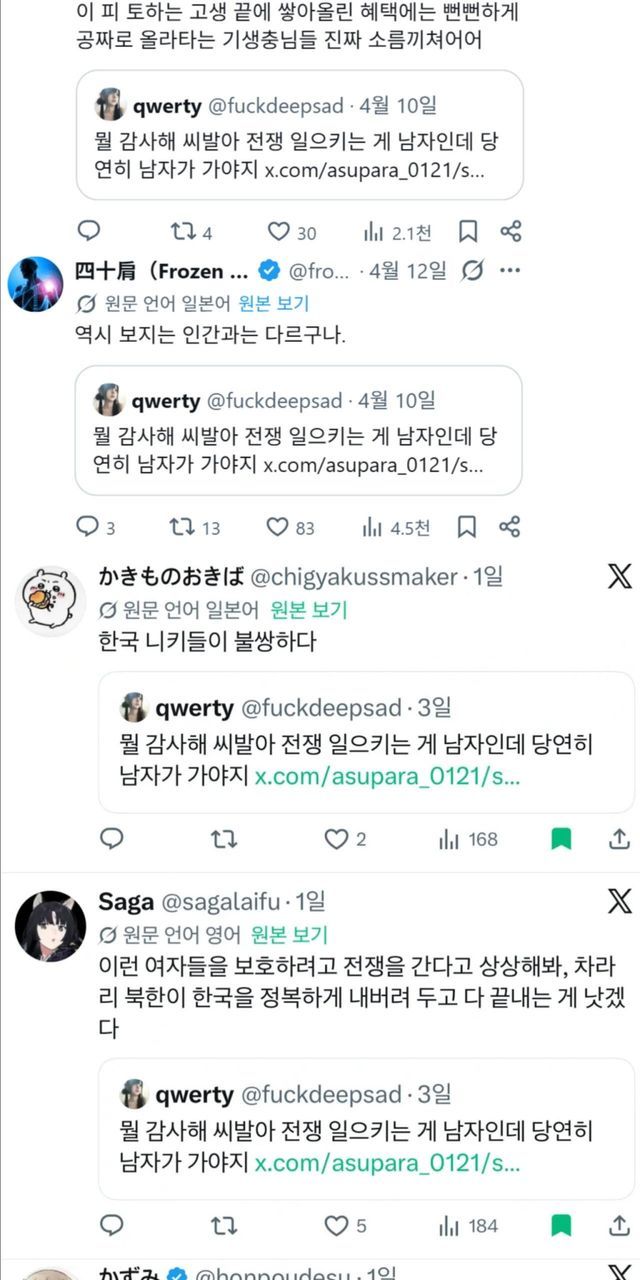640x1280 pixels.
Task: Remove green bookmark on the Saga post
Action: (561, 1224)
